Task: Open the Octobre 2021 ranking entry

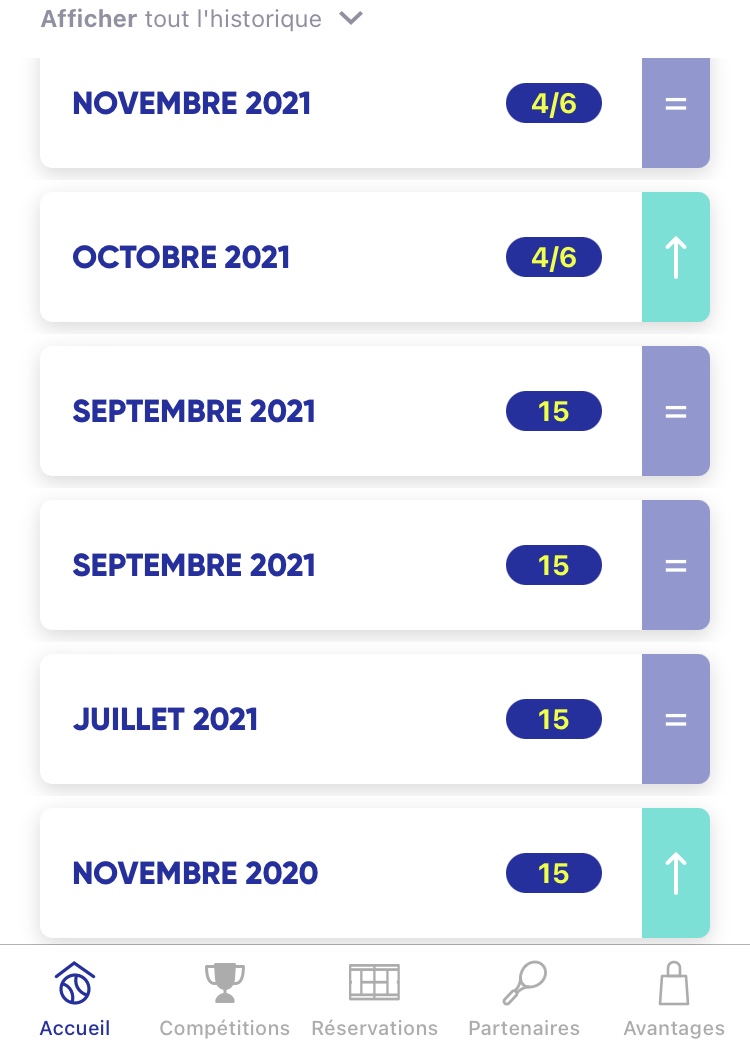Action: point(182,257)
